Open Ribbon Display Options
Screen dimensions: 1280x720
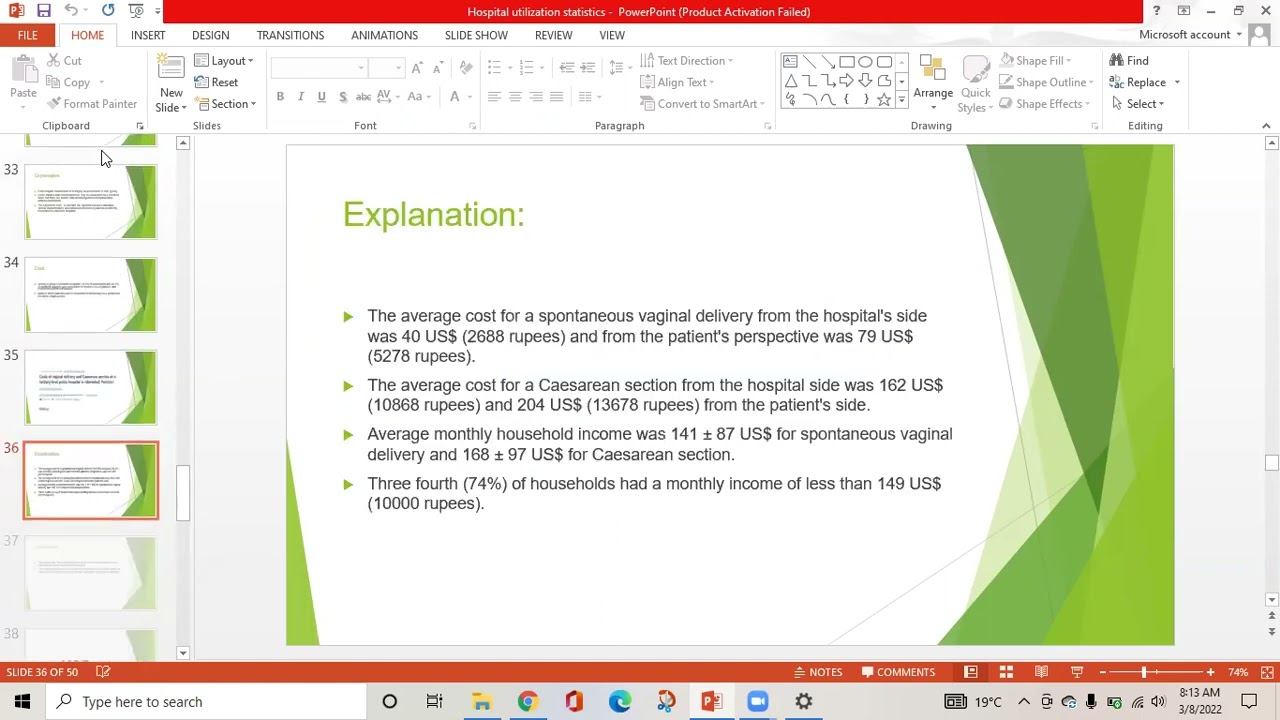1183,11
